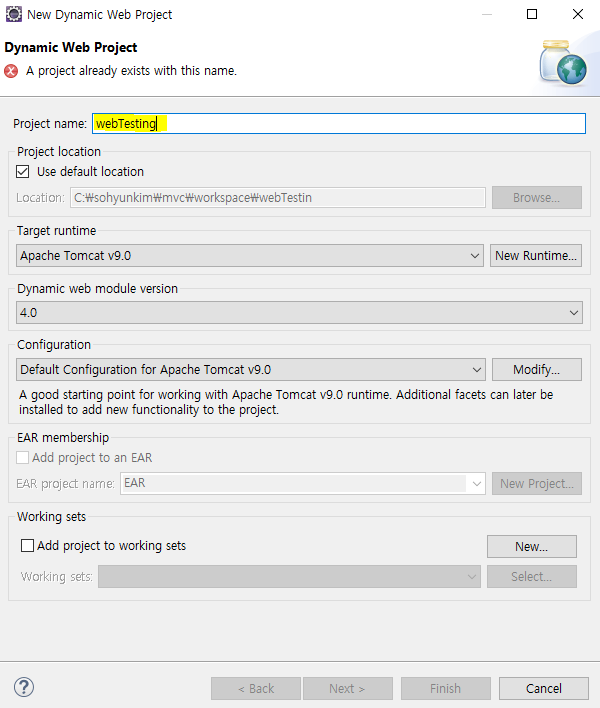This screenshot has width=600, height=708.
Task: Expand the Configuration combo box
Action: (251, 369)
